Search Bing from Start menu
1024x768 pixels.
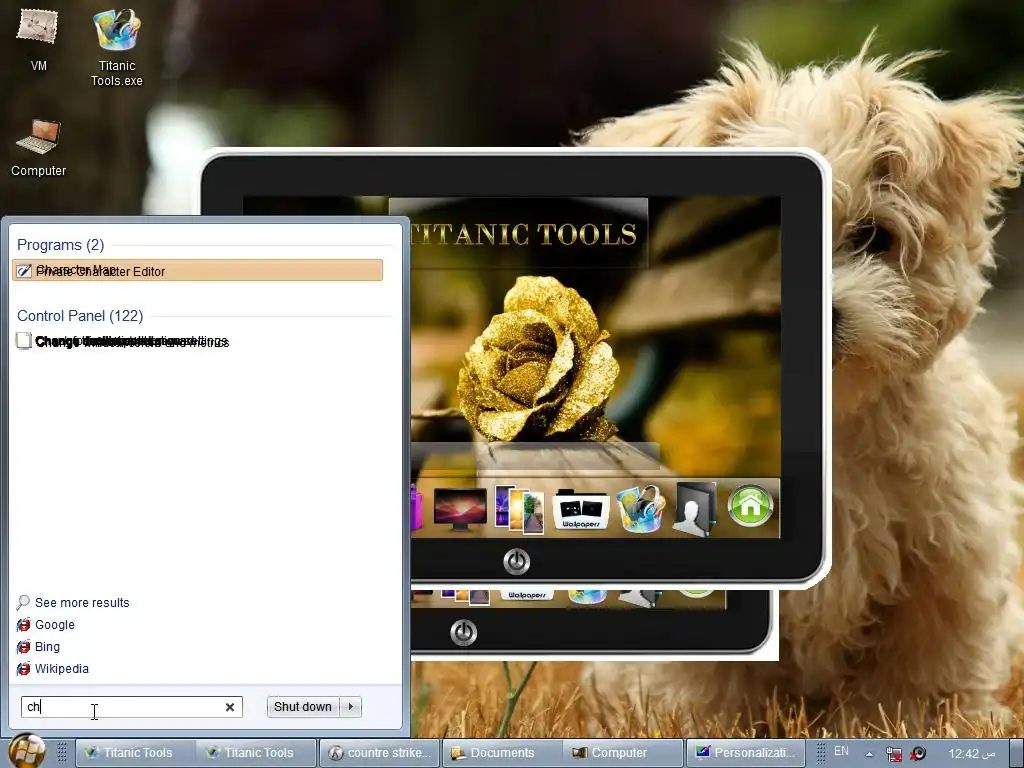[x=47, y=647]
